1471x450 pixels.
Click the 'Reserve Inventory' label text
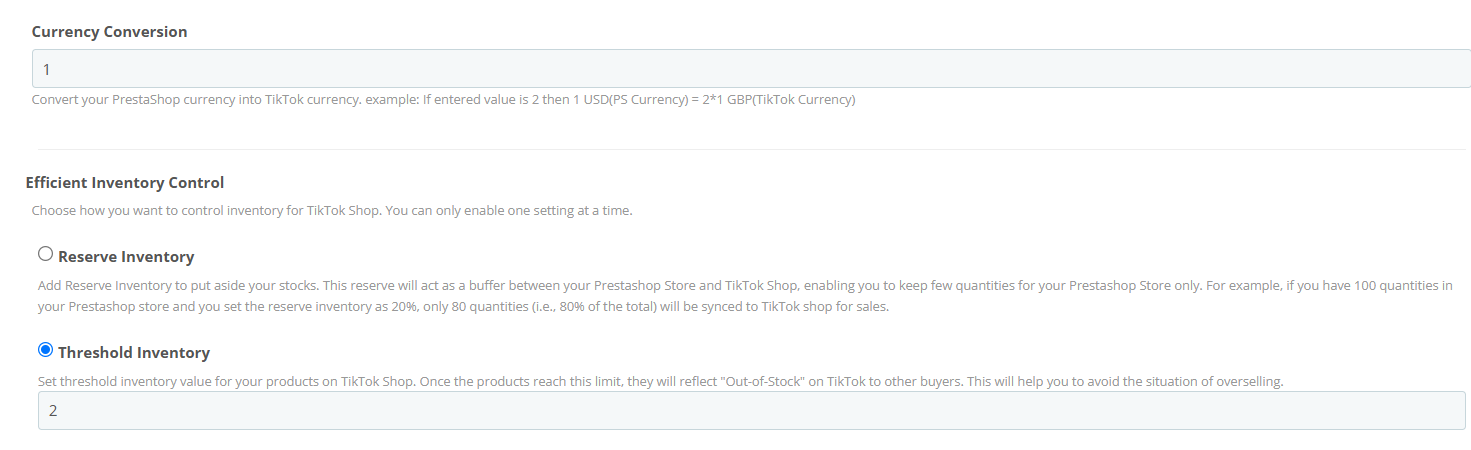pos(126,257)
